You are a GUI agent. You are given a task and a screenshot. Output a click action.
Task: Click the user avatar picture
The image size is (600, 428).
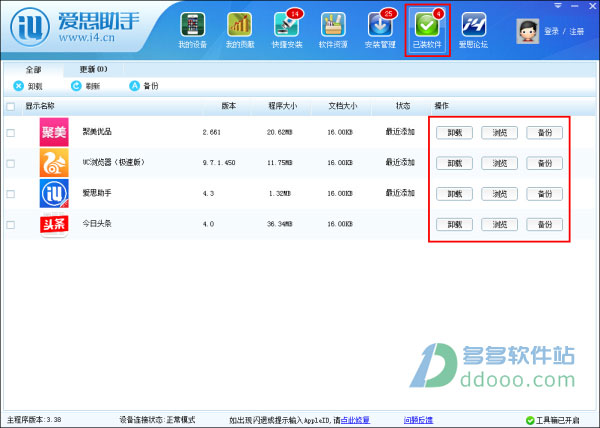click(x=527, y=31)
